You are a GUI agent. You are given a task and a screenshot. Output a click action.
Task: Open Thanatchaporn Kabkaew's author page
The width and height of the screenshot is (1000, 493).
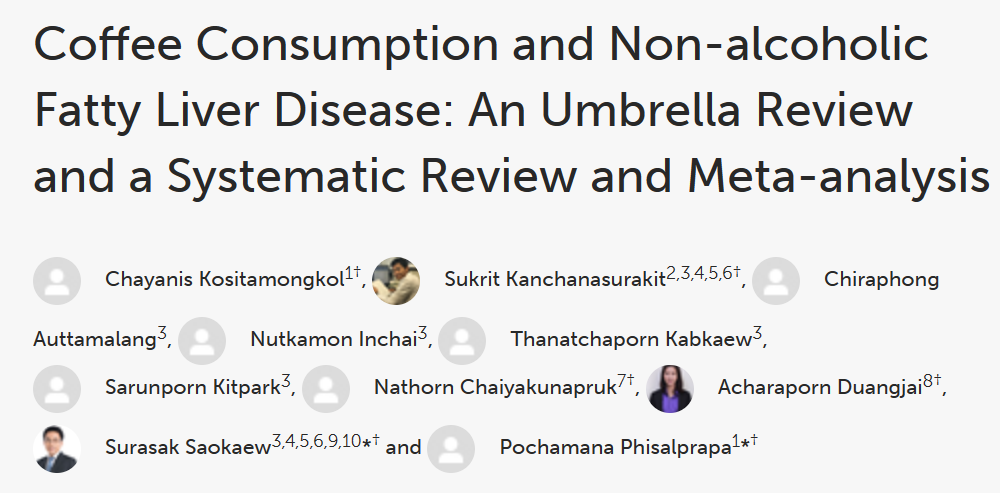(x=631, y=339)
